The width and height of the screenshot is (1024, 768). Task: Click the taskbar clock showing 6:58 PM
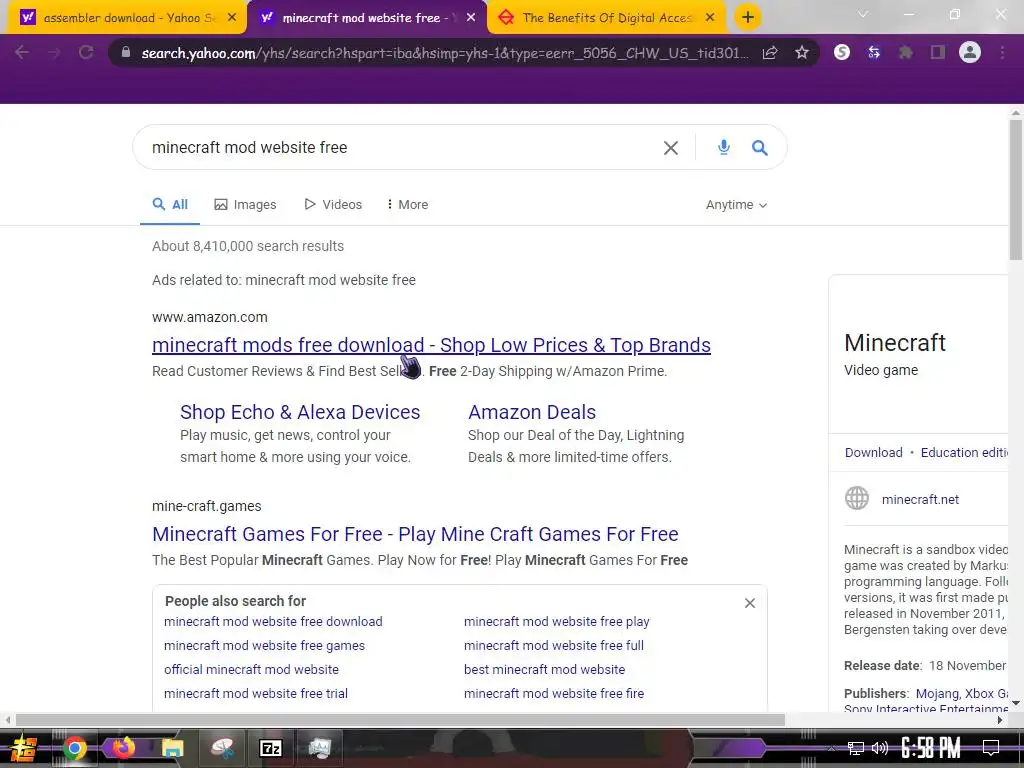coord(931,748)
